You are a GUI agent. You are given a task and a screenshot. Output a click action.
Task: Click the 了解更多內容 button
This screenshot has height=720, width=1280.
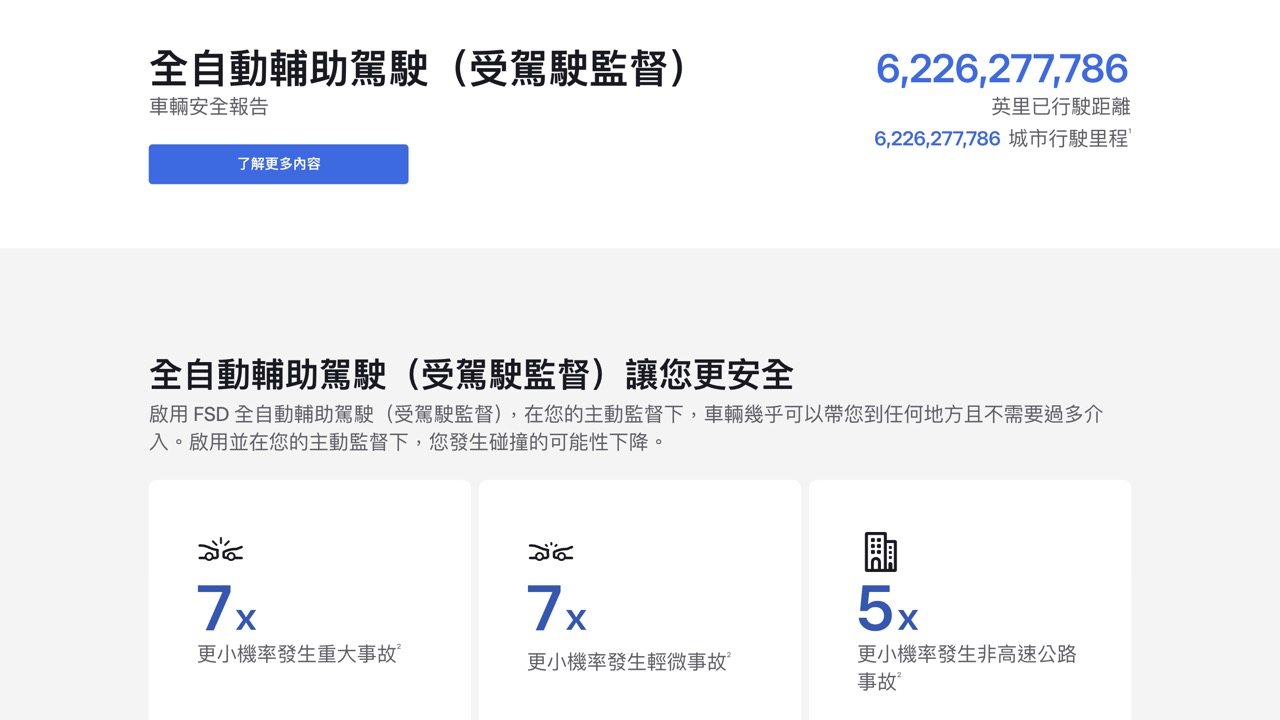(278, 164)
